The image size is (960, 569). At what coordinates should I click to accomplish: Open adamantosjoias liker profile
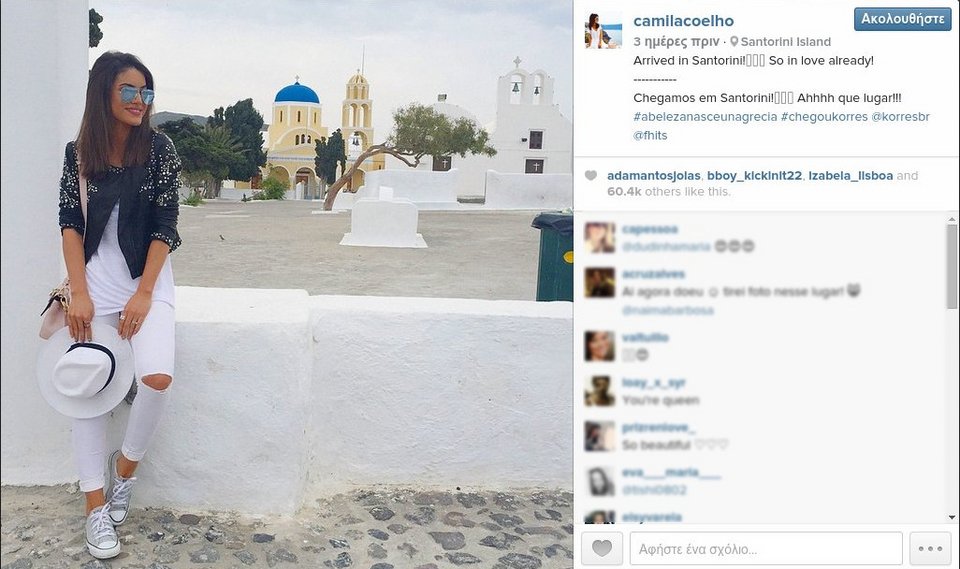[x=654, y=176]
